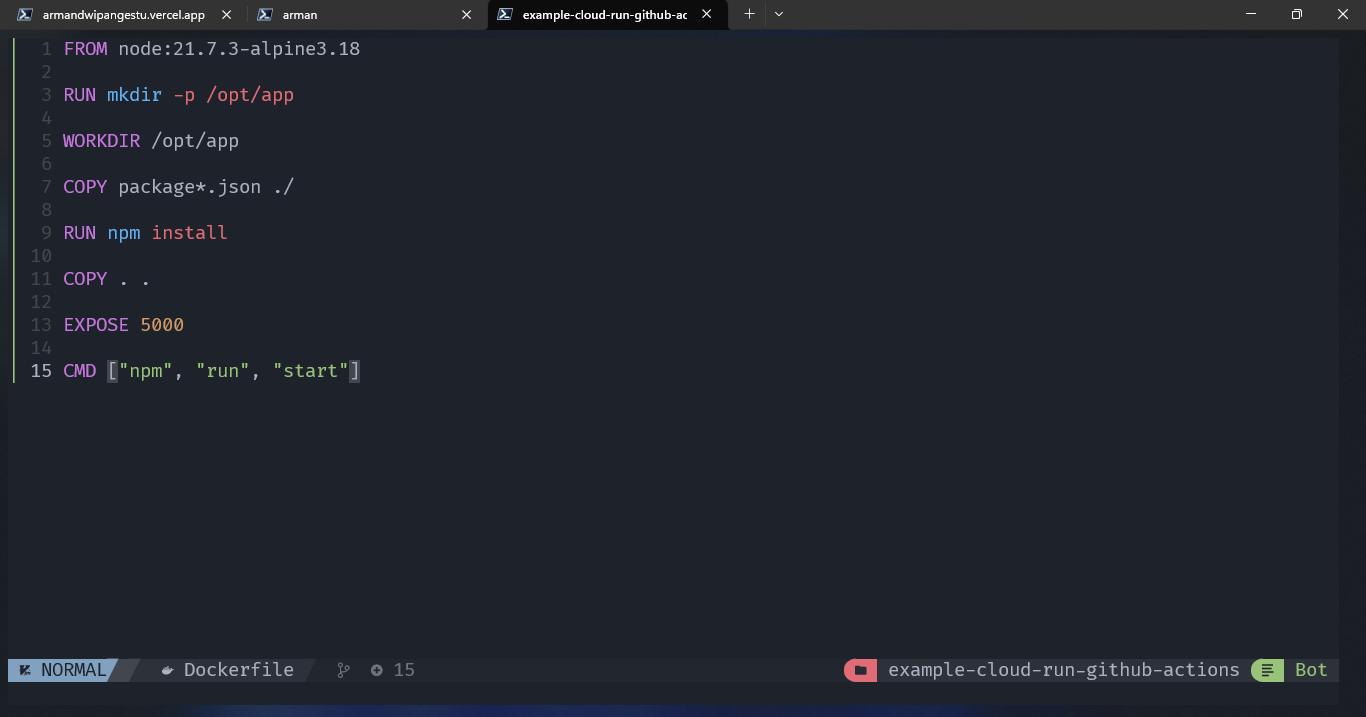Viewport: 1366px width, 717px height.
Task: Click the added-lines plus icon next to 15
Action: (377, 670)
